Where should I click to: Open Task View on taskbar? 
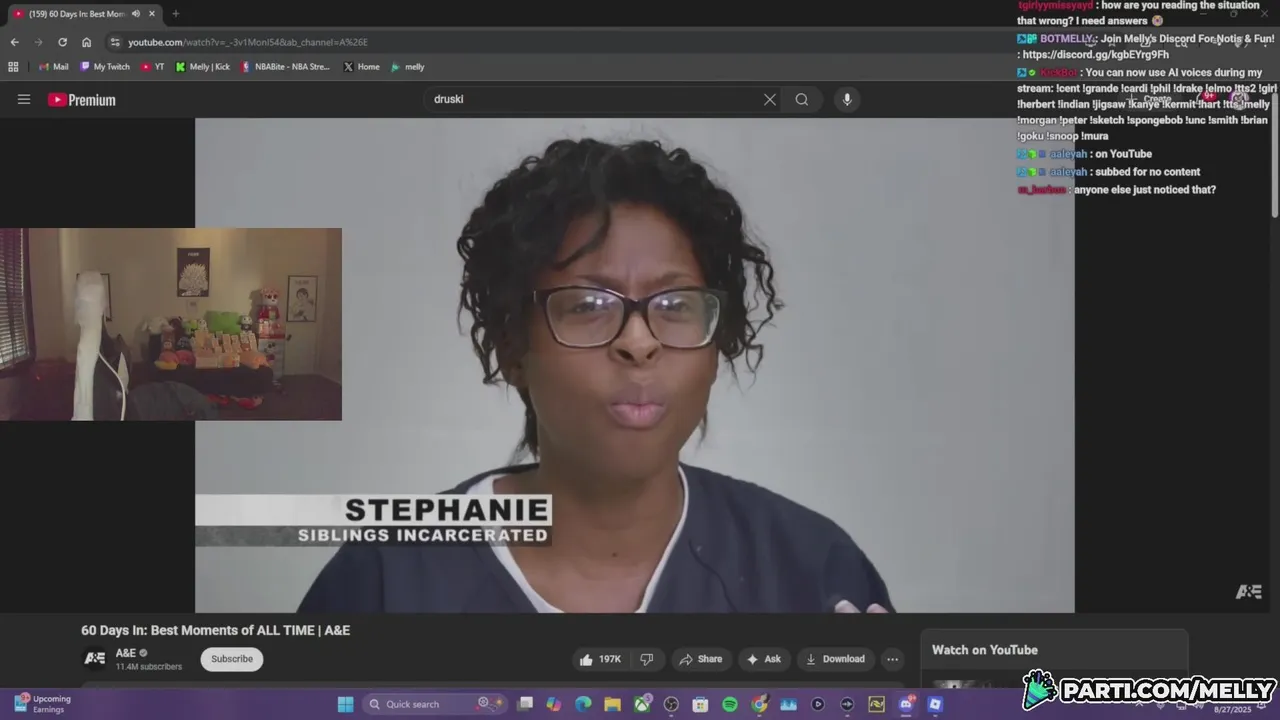point(525,704)
